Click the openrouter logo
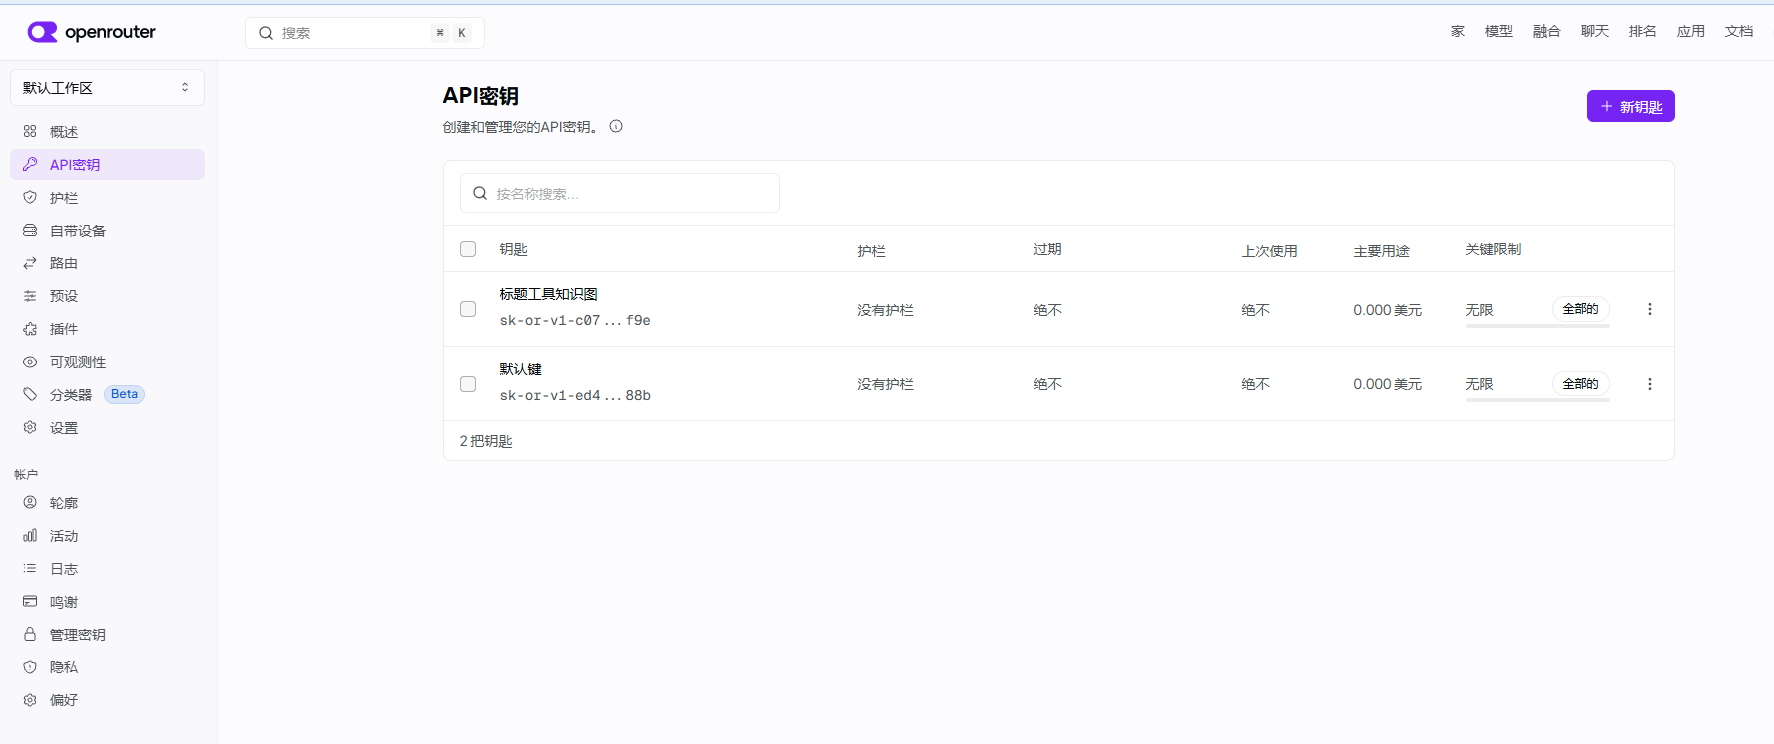This screenshot has height=744, width=1774. tap(92, 32)
